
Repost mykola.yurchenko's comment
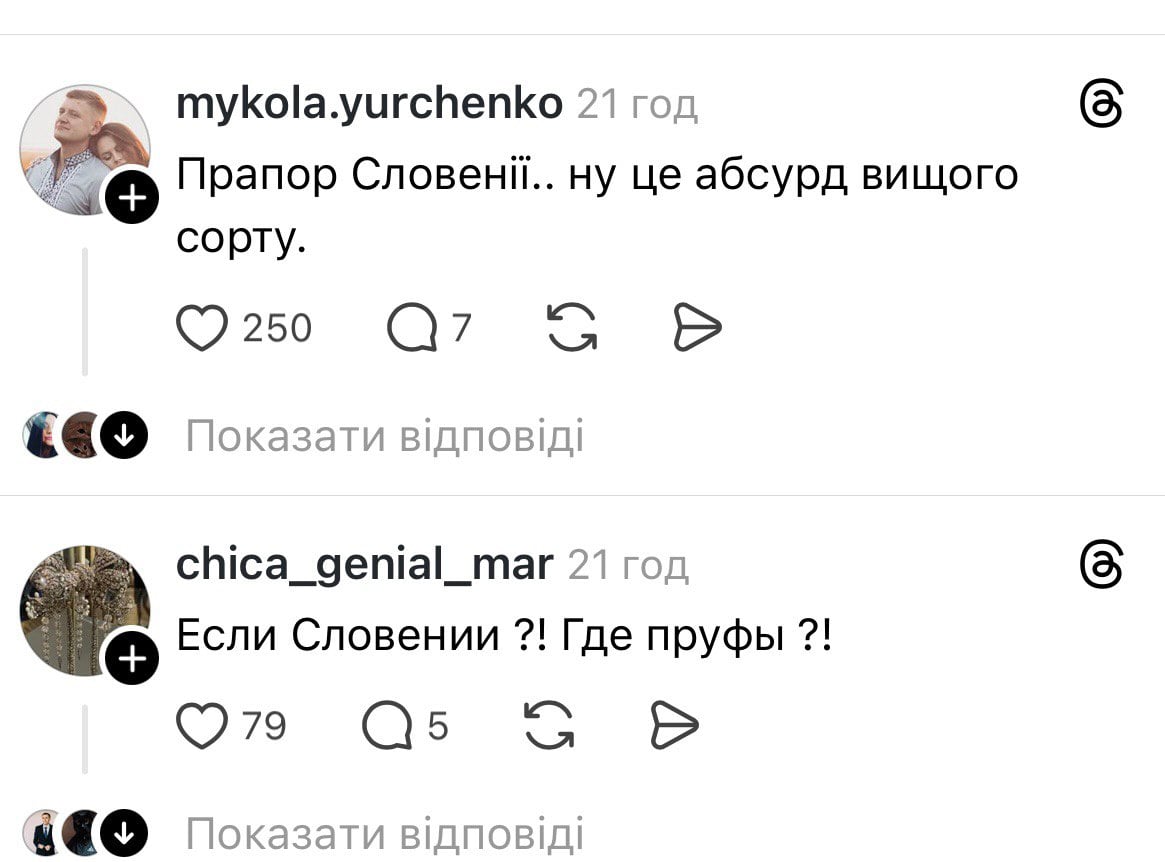572,328
